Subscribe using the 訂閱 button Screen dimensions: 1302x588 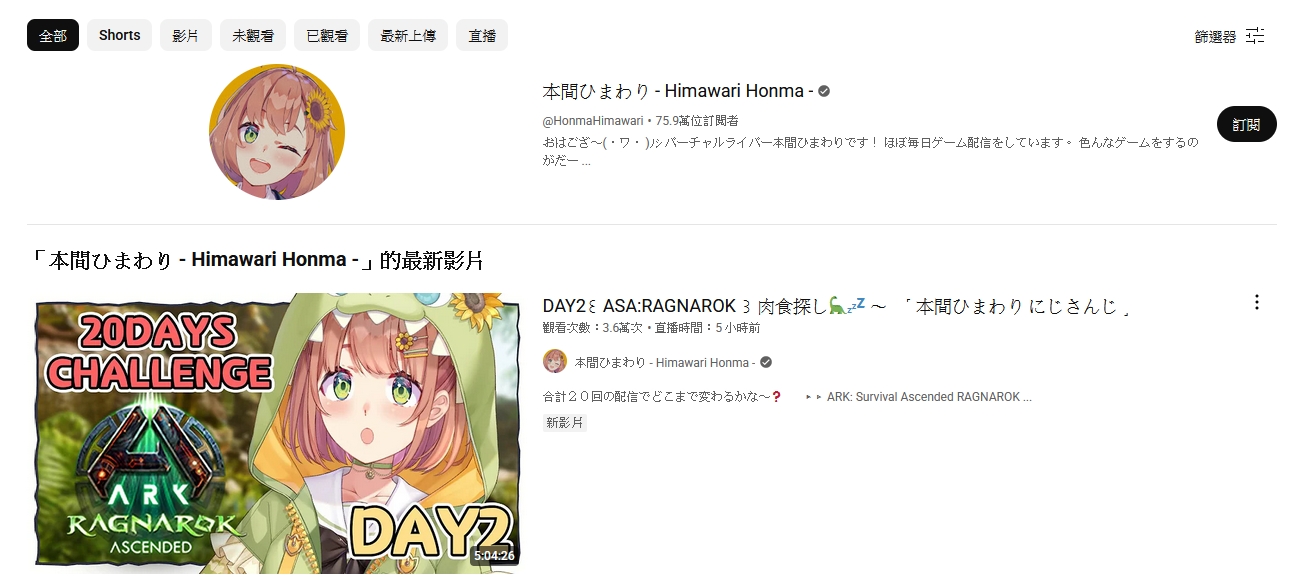pos(1247,124)
